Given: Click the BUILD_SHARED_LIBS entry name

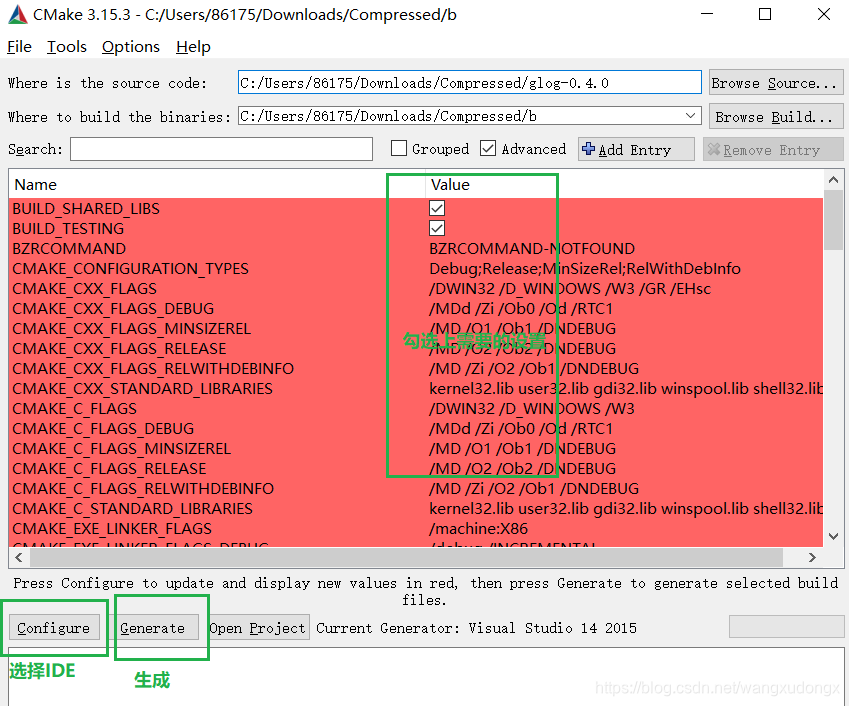Looking at the screenshot, I should tap(86, 208).
